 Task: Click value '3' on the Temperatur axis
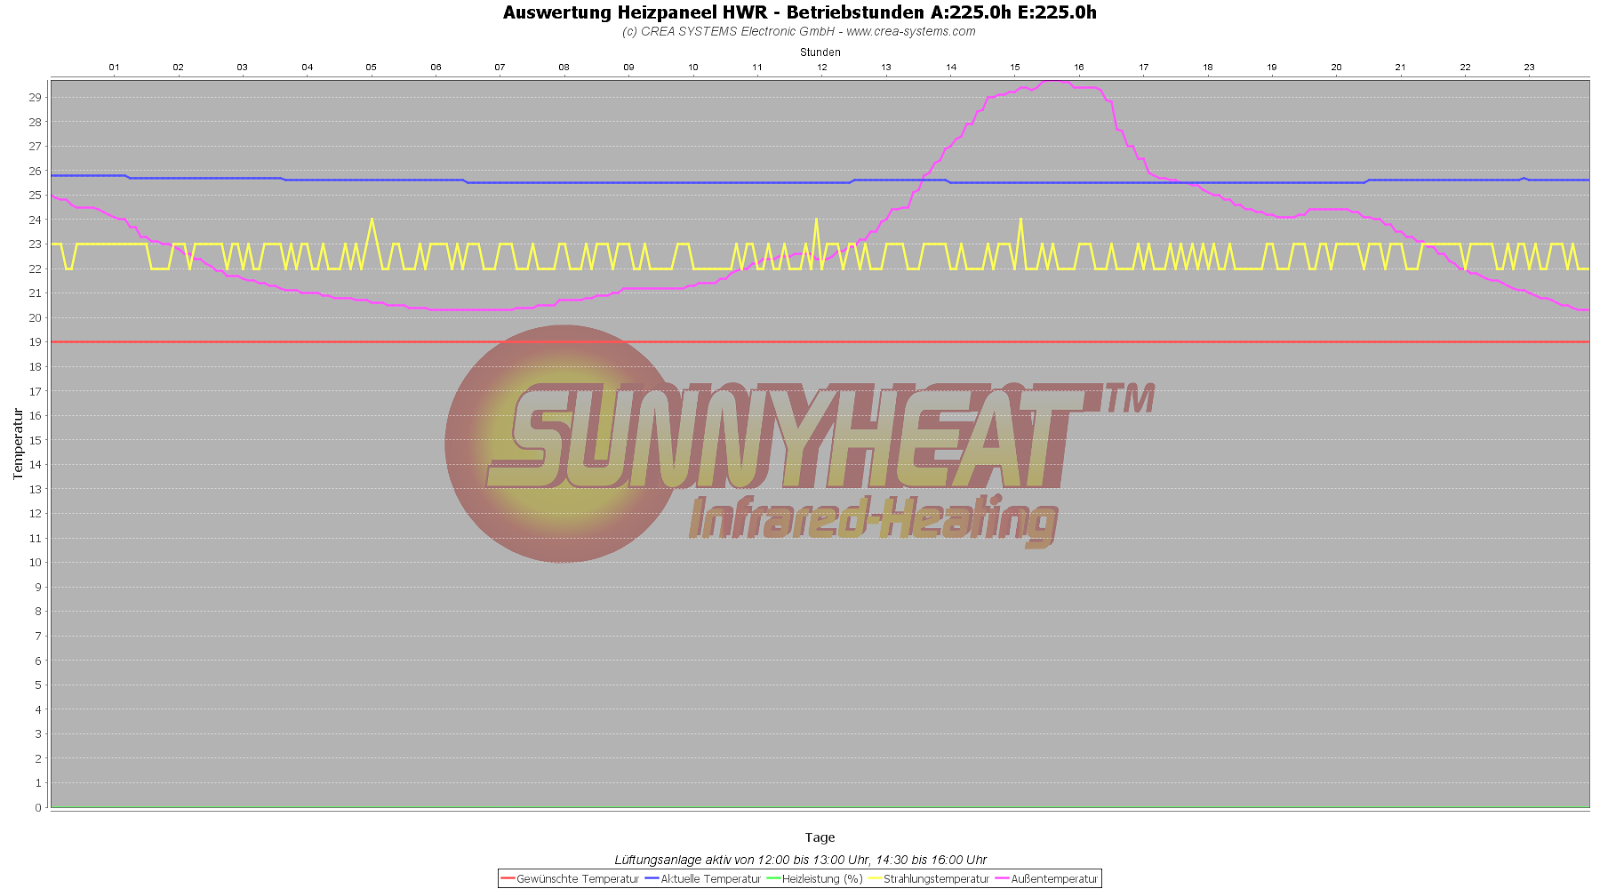coord(39,734)
